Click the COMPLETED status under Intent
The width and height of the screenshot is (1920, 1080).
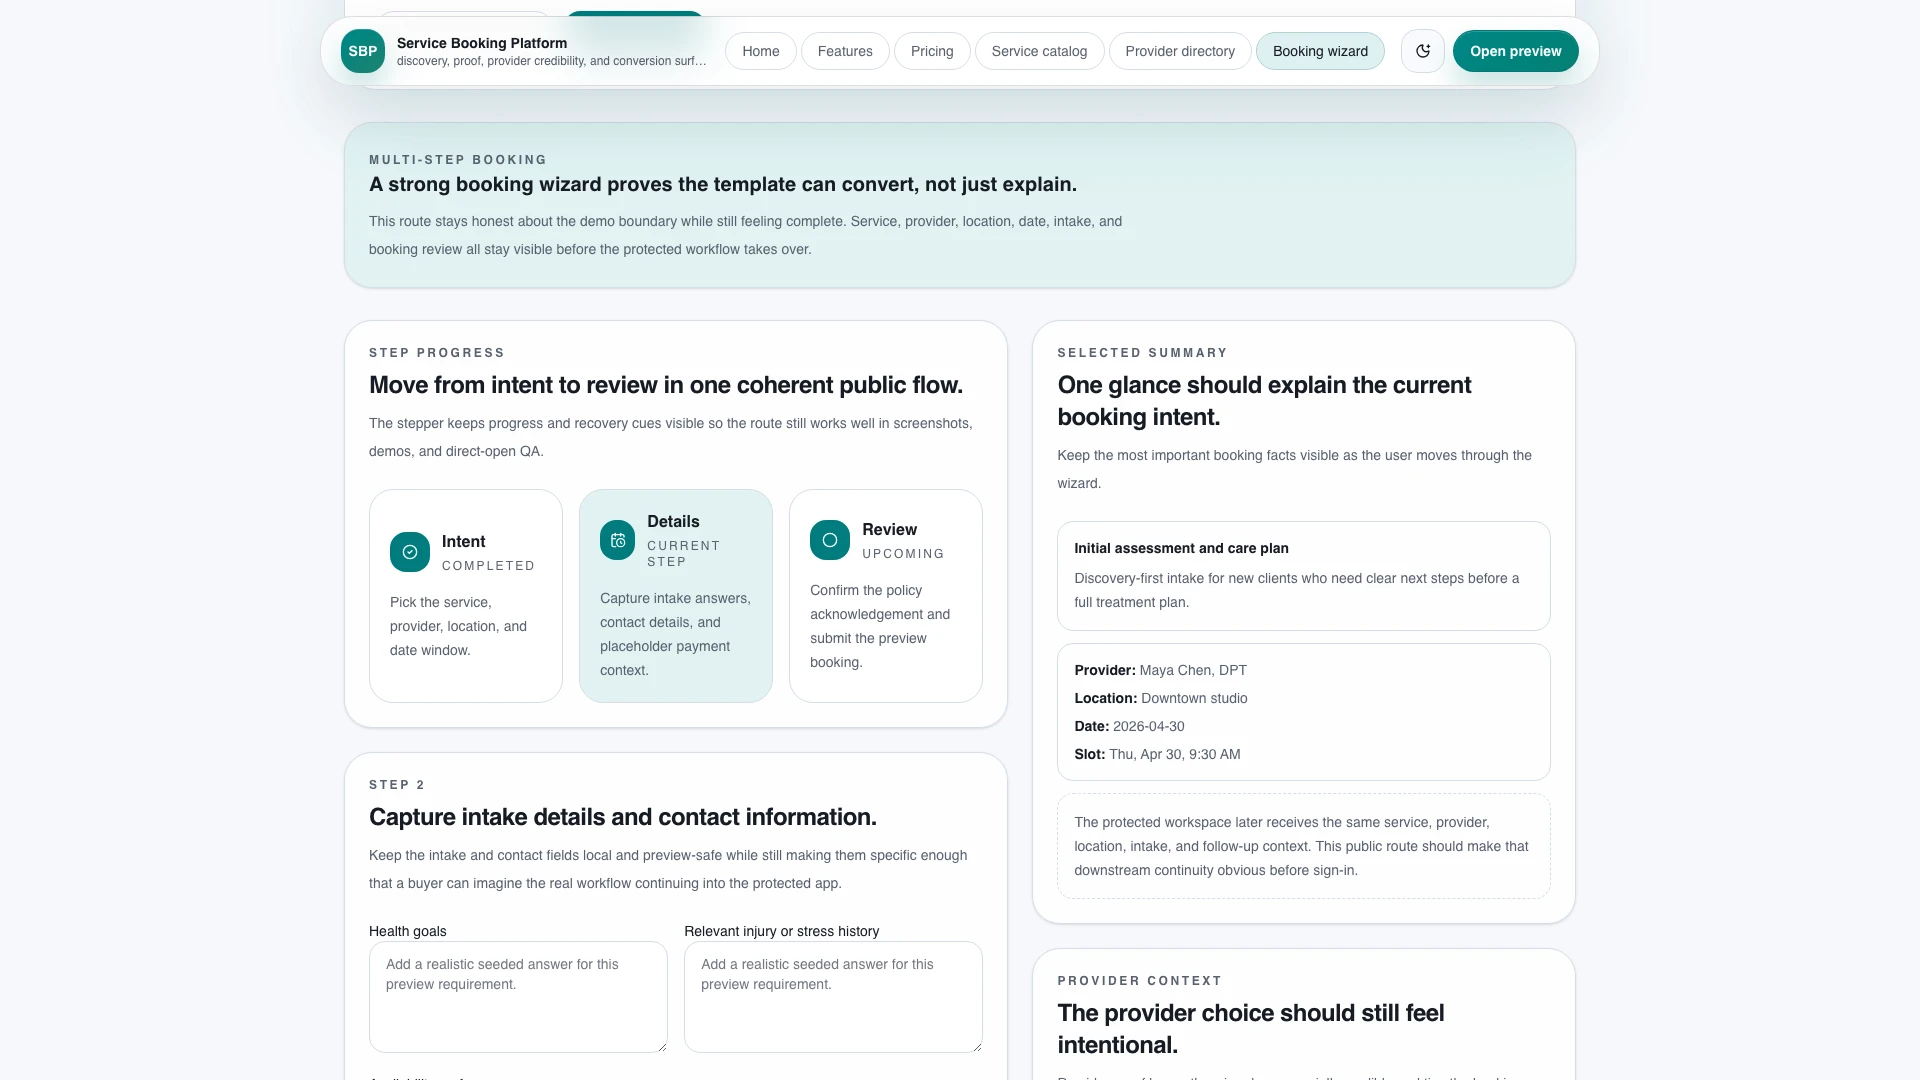point(488,566)
